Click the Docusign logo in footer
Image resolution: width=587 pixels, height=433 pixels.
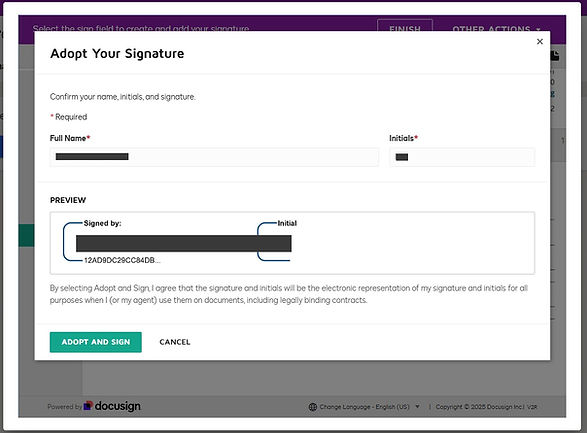click(112, 406)
